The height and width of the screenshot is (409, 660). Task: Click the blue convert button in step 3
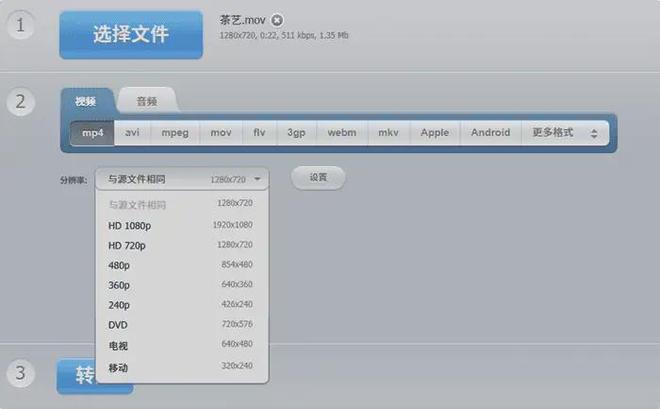(x=77, y=376)
